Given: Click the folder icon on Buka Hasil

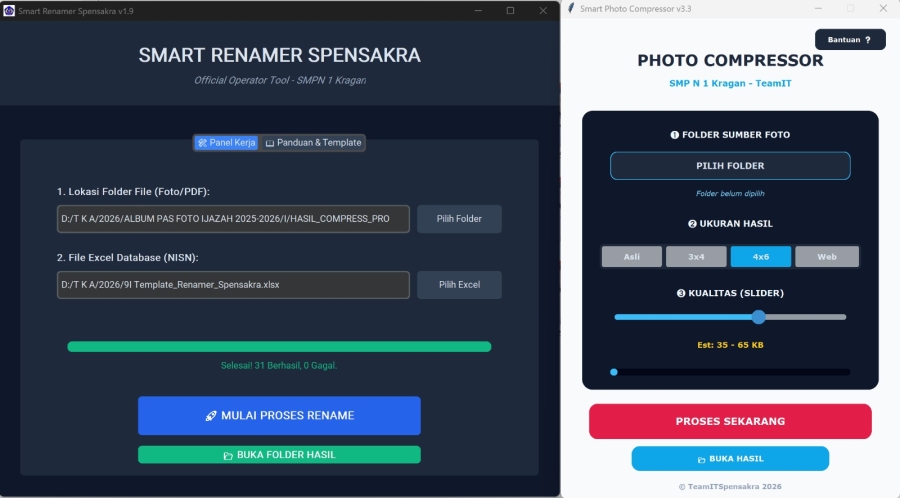Looking at the screenshot, I should coord(700,459).
